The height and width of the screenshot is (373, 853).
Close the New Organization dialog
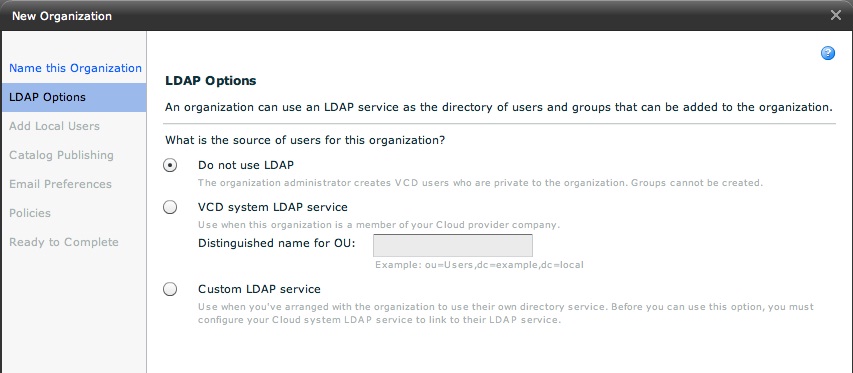click(x=836, y=15)
